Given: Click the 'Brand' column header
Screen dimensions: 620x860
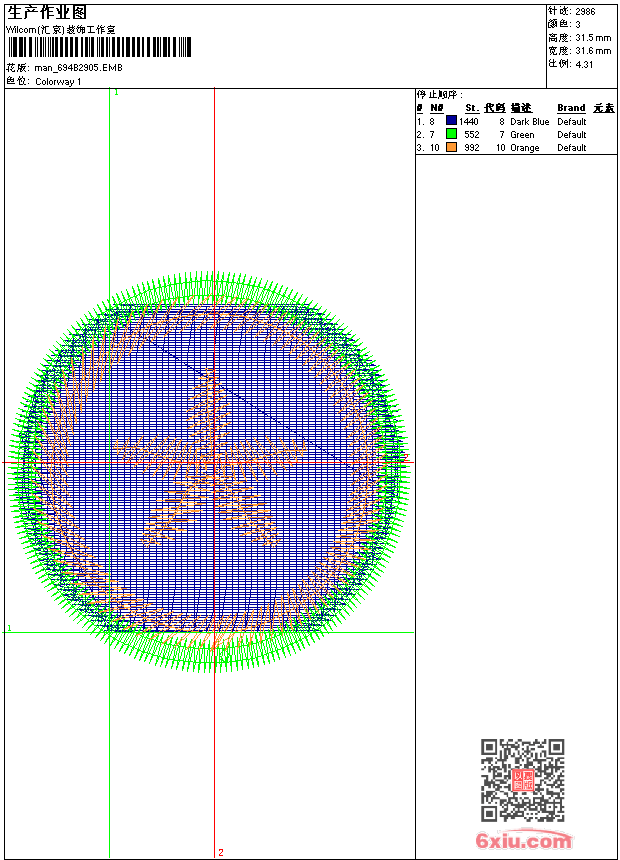Looking at the screenshot, I should [571, 108].
